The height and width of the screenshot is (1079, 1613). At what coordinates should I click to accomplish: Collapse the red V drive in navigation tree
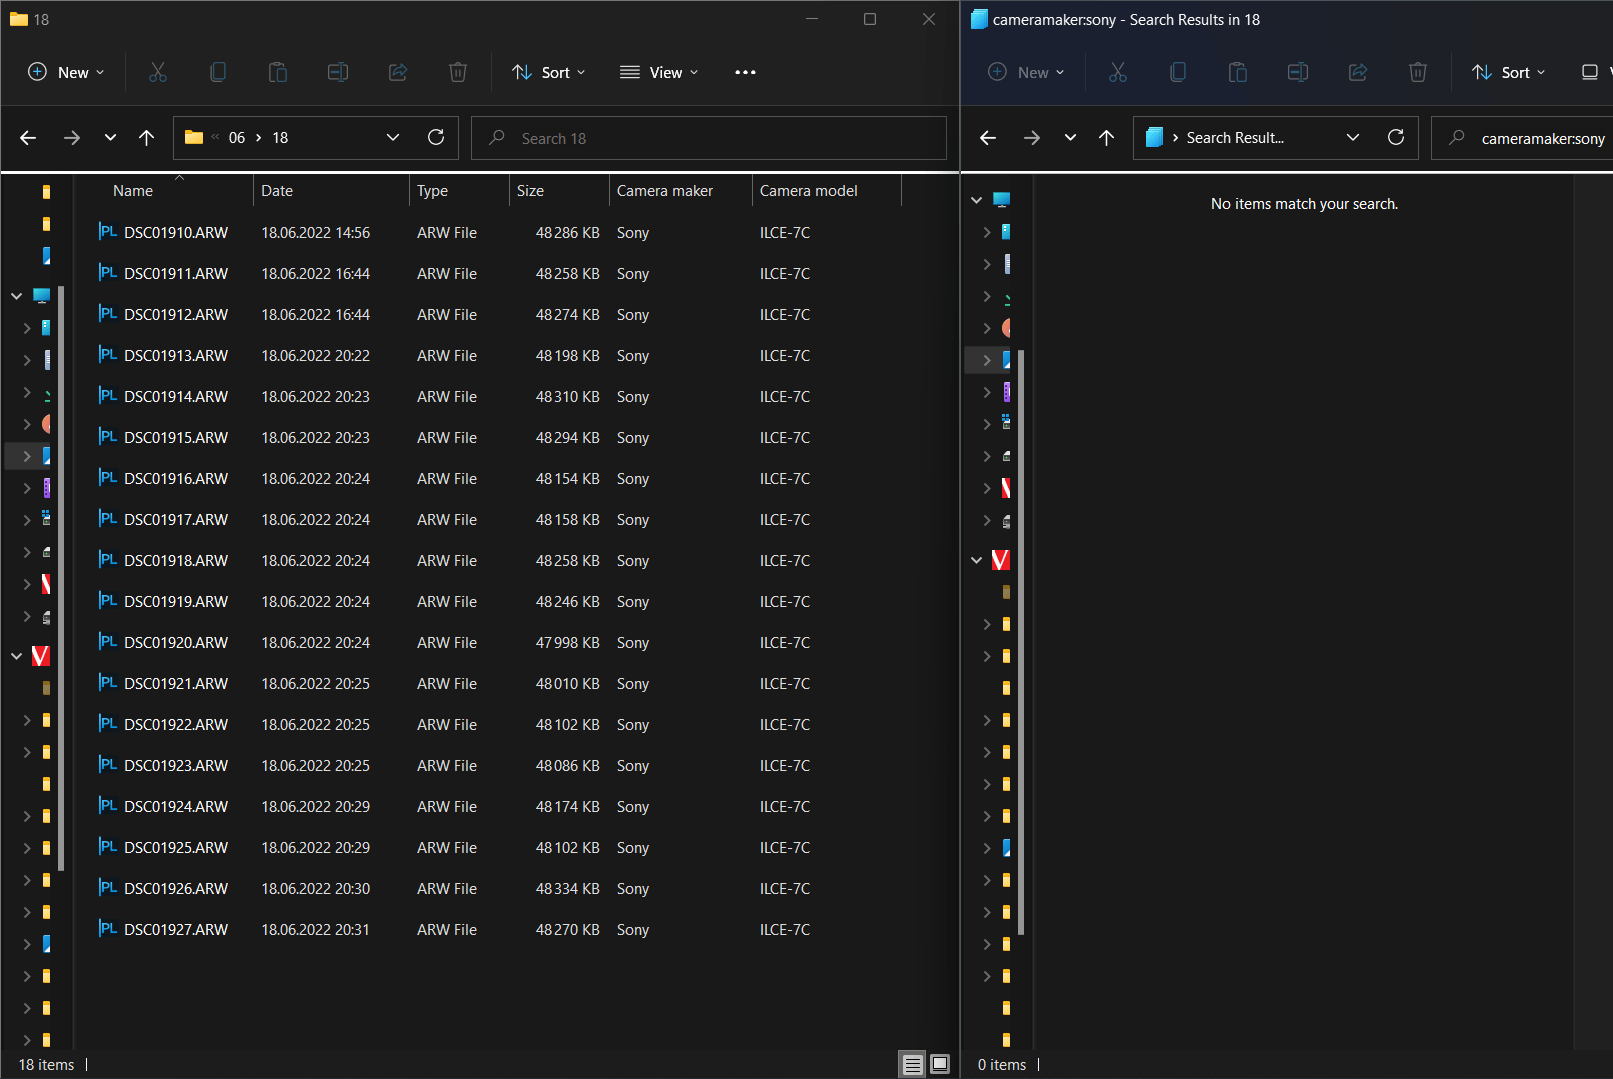[x=15, y=656]
